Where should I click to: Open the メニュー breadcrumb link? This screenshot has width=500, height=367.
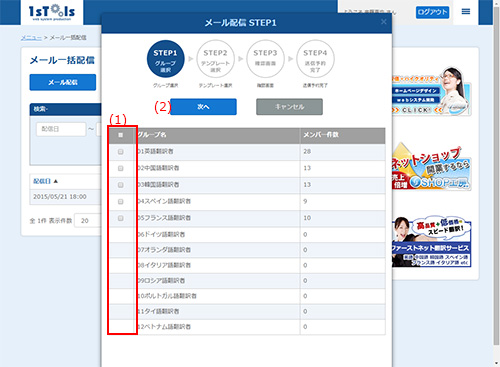coord(31,38)
